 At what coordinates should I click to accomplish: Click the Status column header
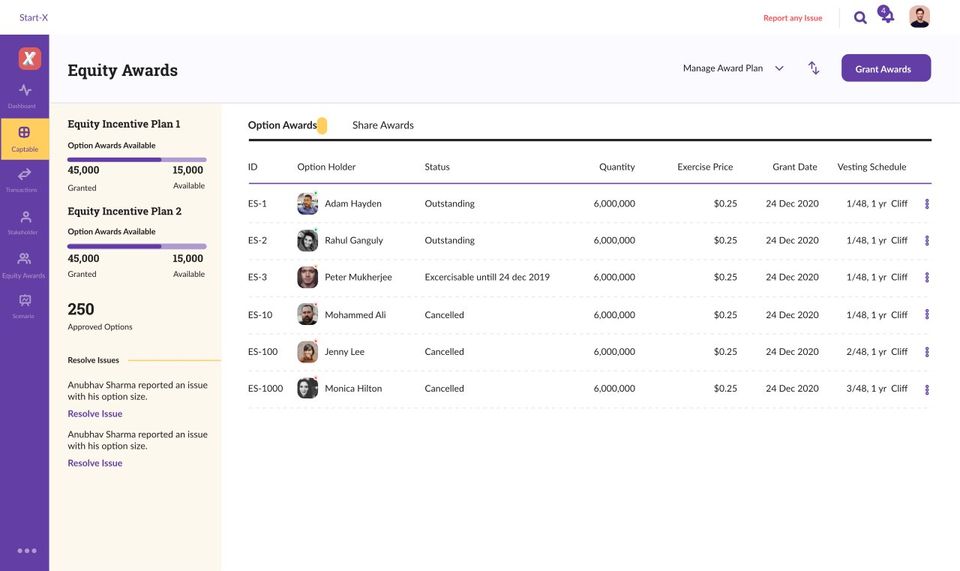[x=437, y=166]
